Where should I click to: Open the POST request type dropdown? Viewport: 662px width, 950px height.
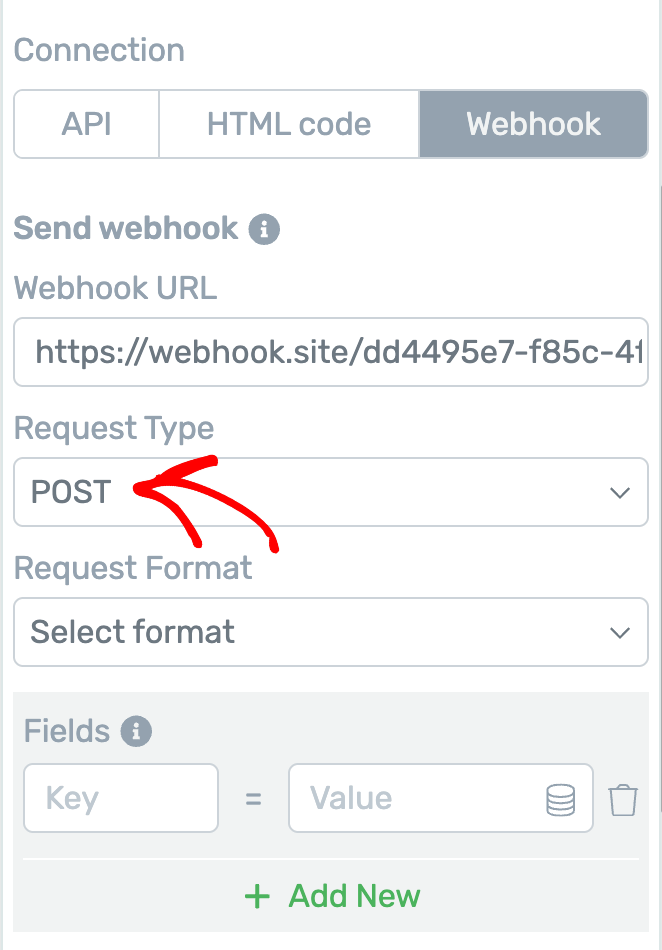click(330, 492)
